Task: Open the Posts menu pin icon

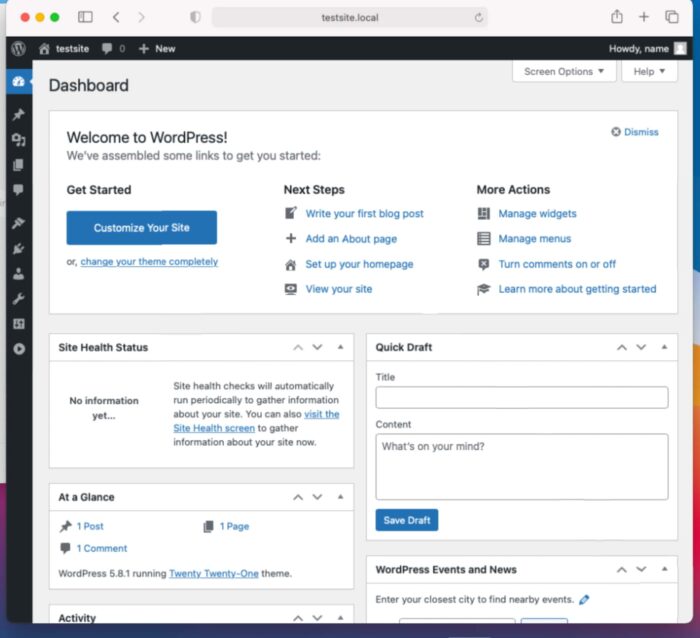Action: 18,114
